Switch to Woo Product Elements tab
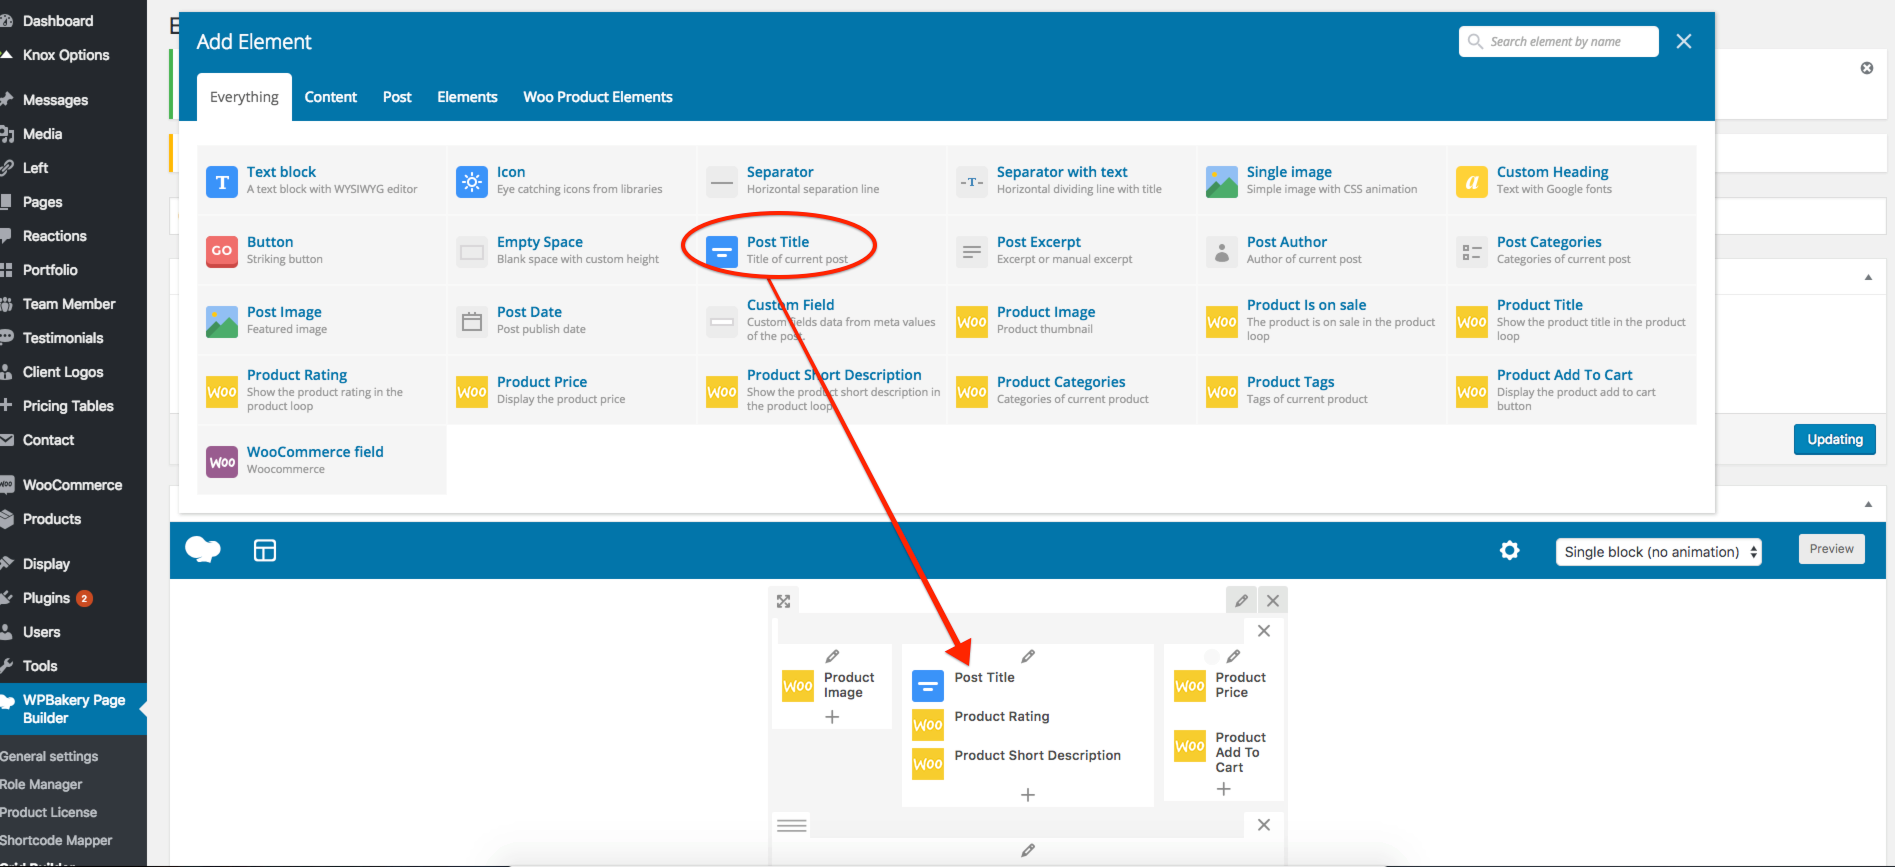Screen dimensions: 1895x867 pyautogui.click(x=598, y=97)
